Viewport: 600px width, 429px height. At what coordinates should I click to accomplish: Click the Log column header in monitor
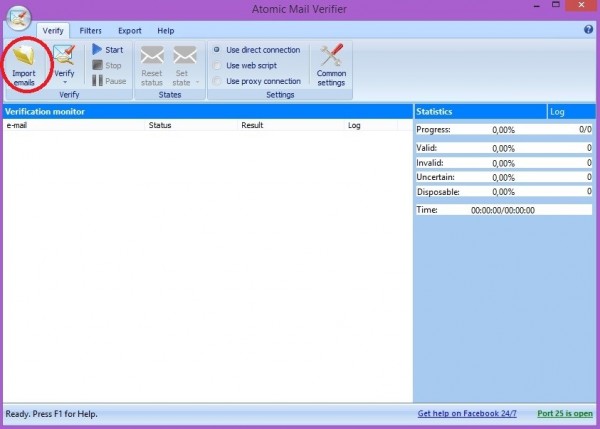371,125
